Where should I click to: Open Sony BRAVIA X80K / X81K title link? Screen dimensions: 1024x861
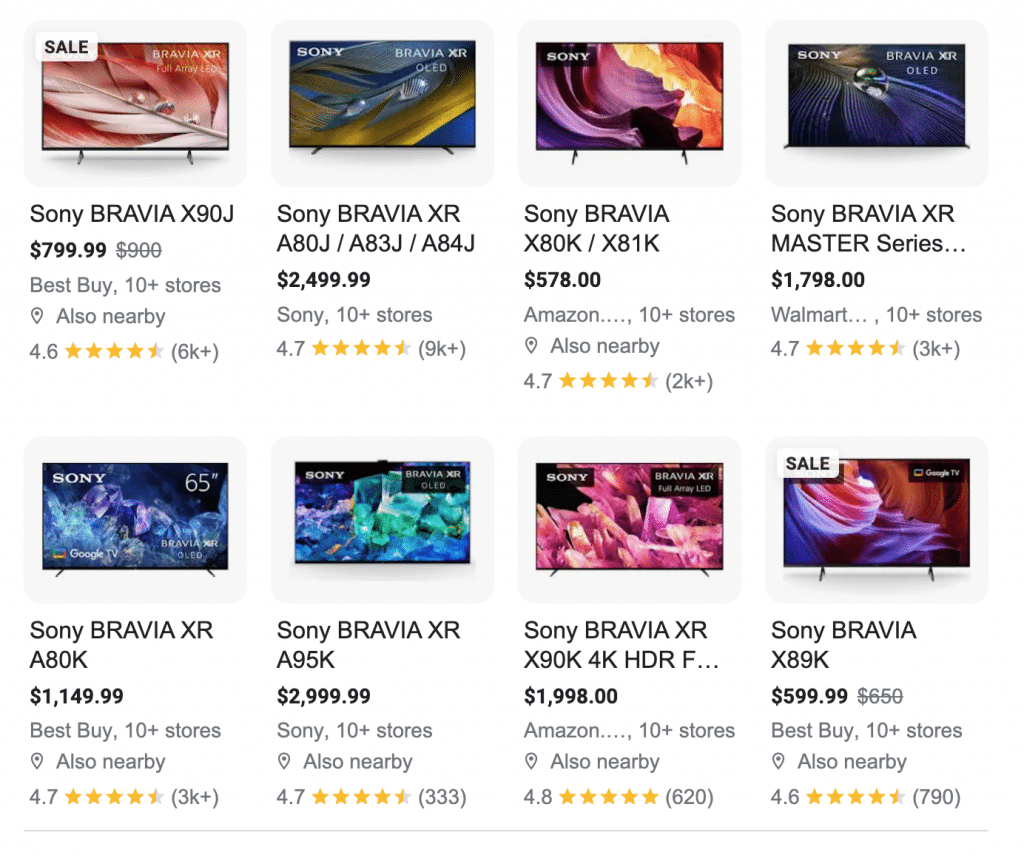click(596, 229)
